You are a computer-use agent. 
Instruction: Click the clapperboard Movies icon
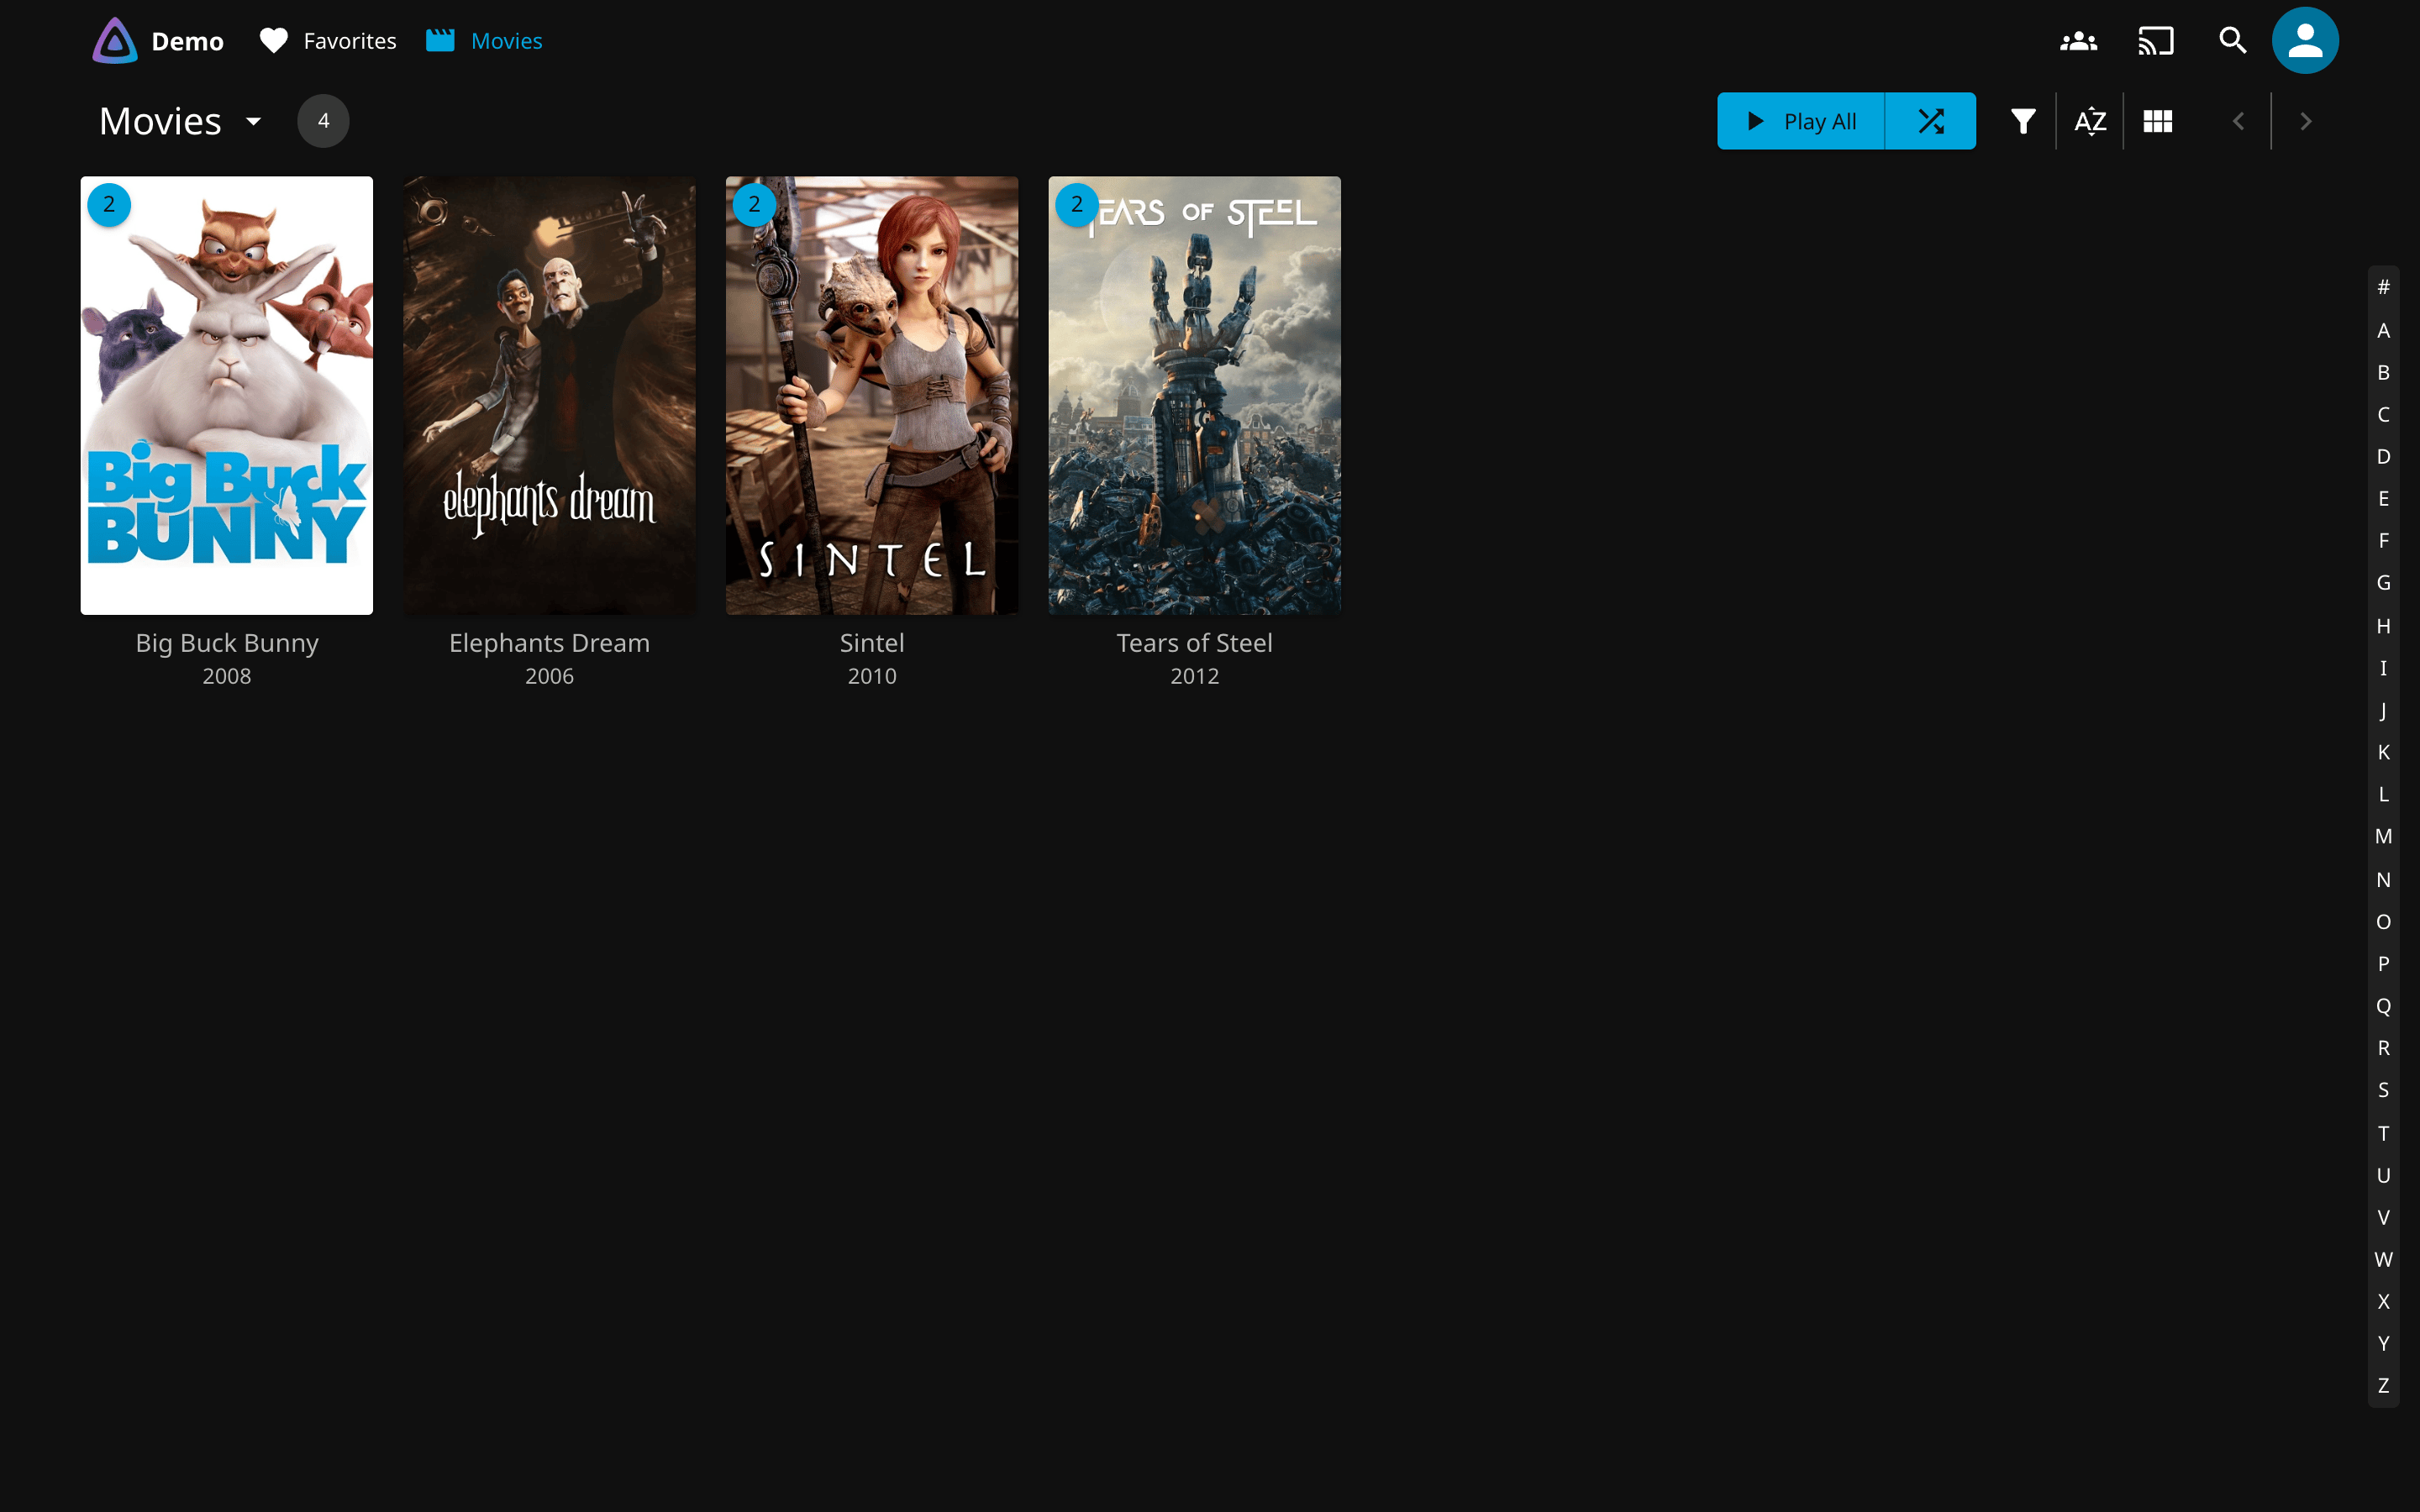click(x=440, y=41)
